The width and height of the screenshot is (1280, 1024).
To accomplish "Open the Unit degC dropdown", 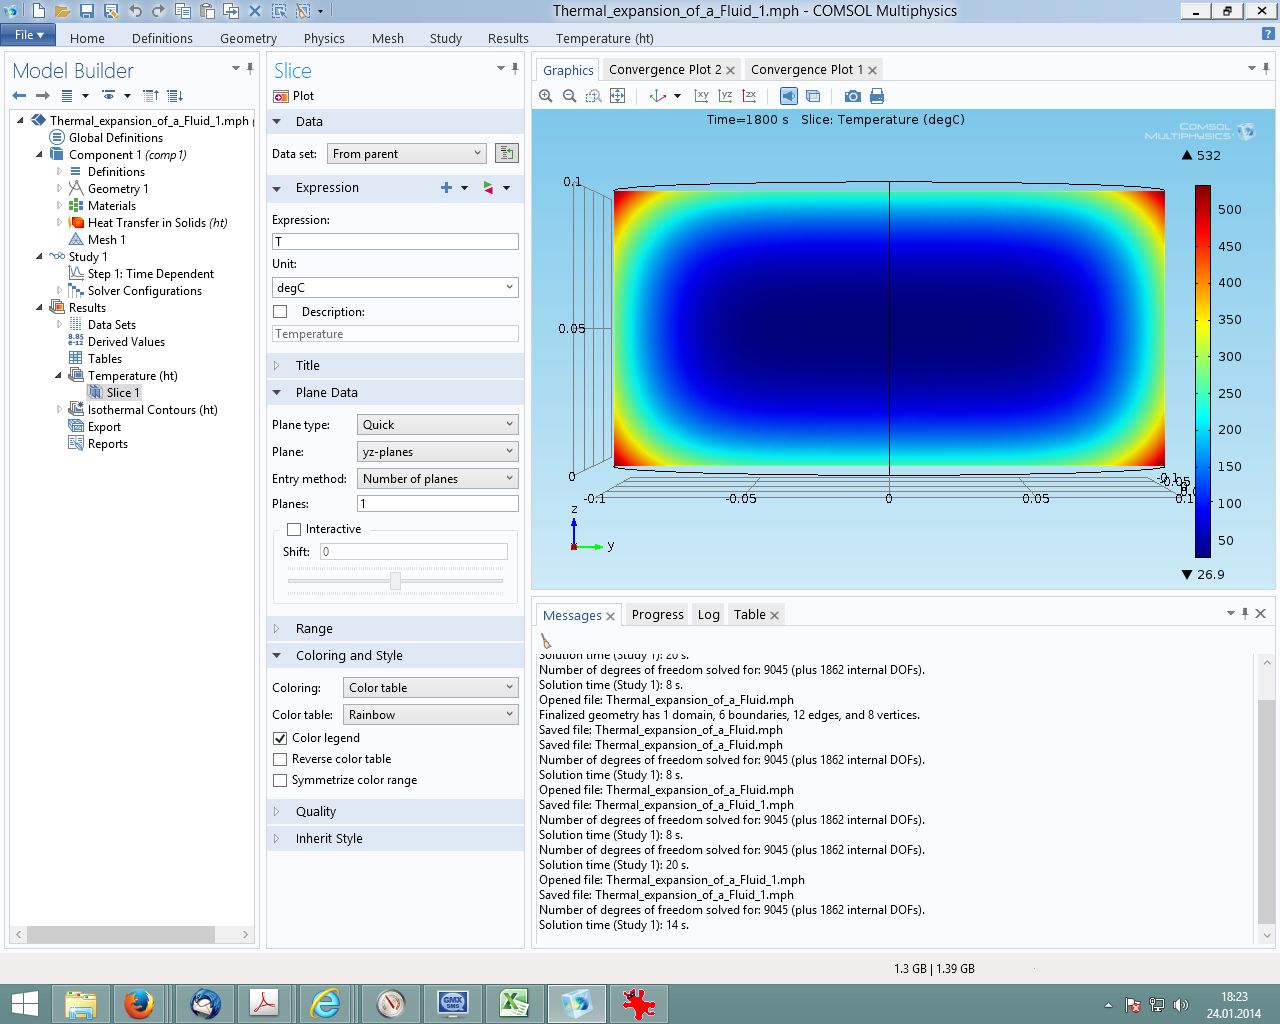I will tap(395, 287).
